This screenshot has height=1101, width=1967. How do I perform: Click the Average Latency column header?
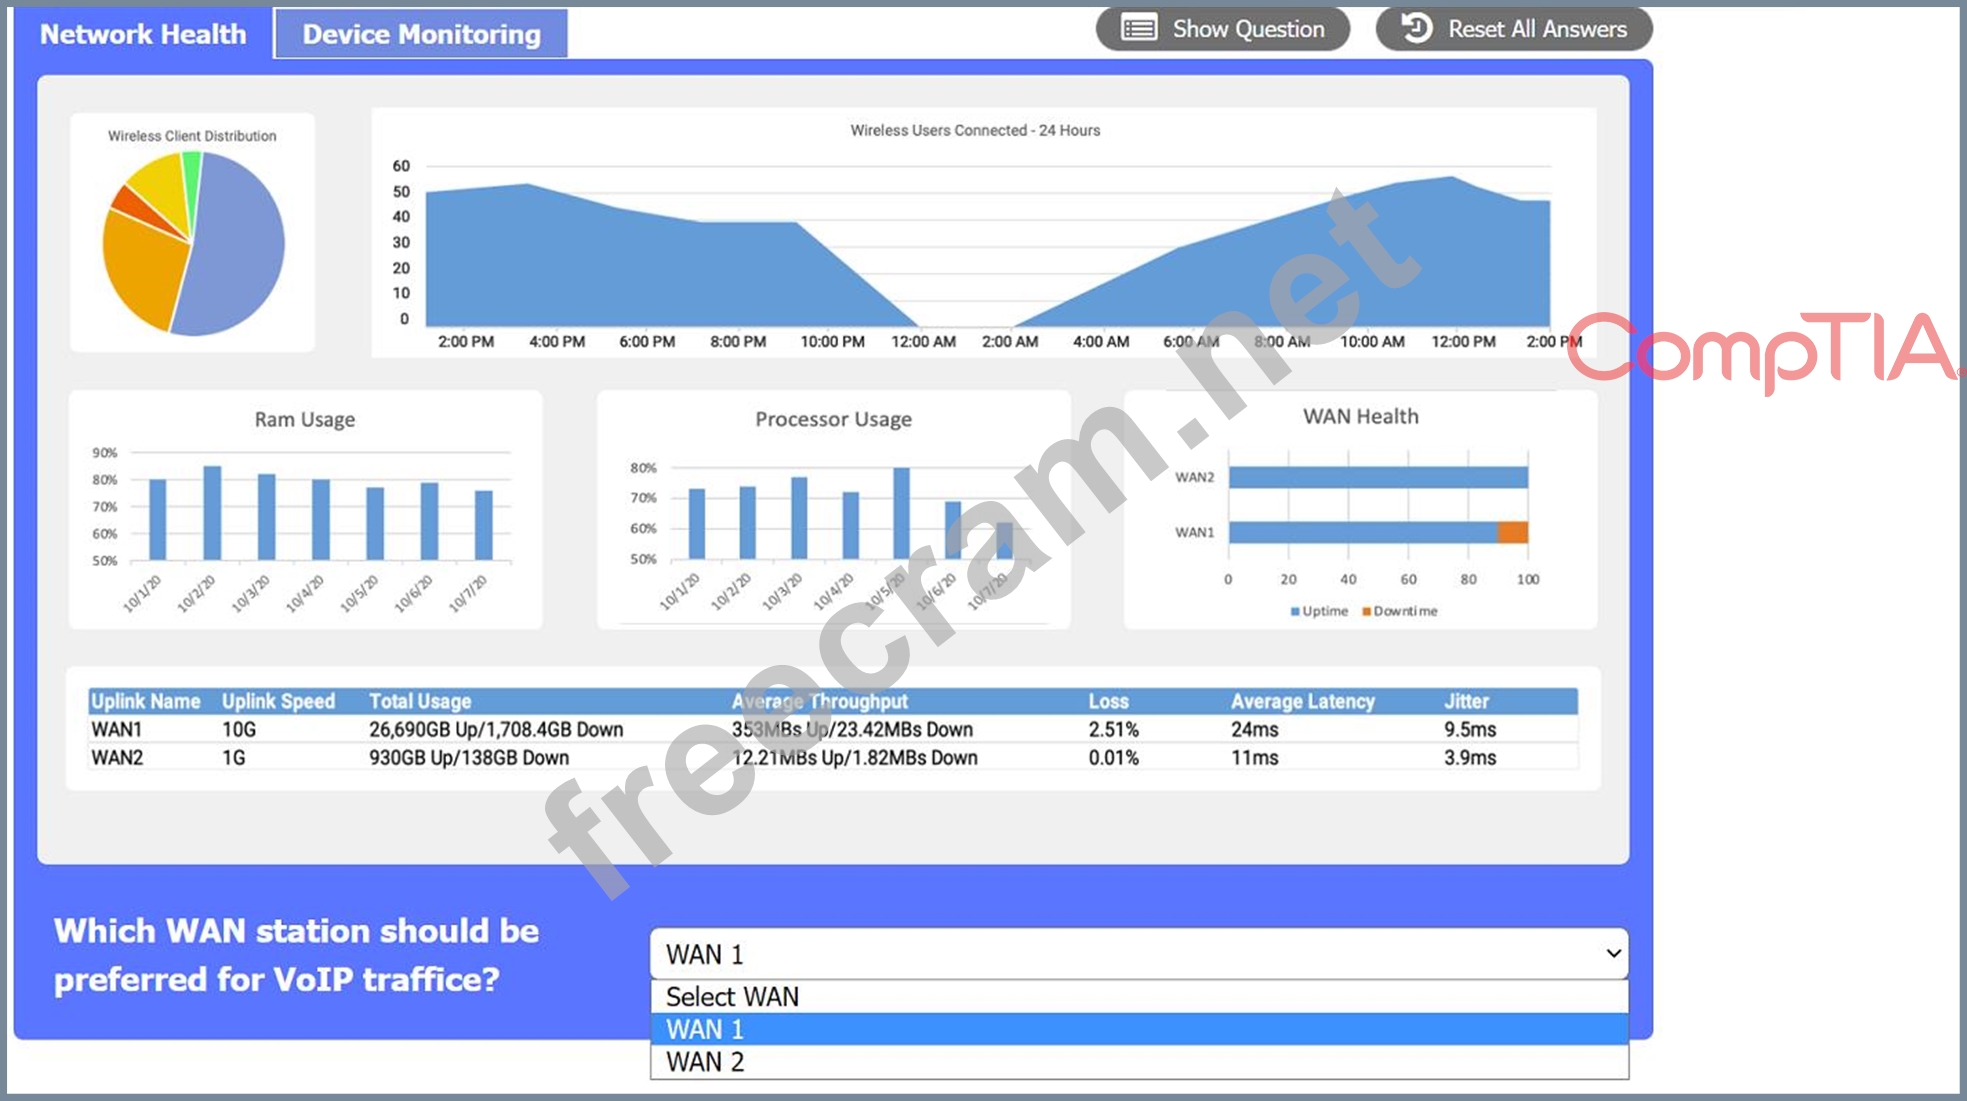coord(1302,701)
